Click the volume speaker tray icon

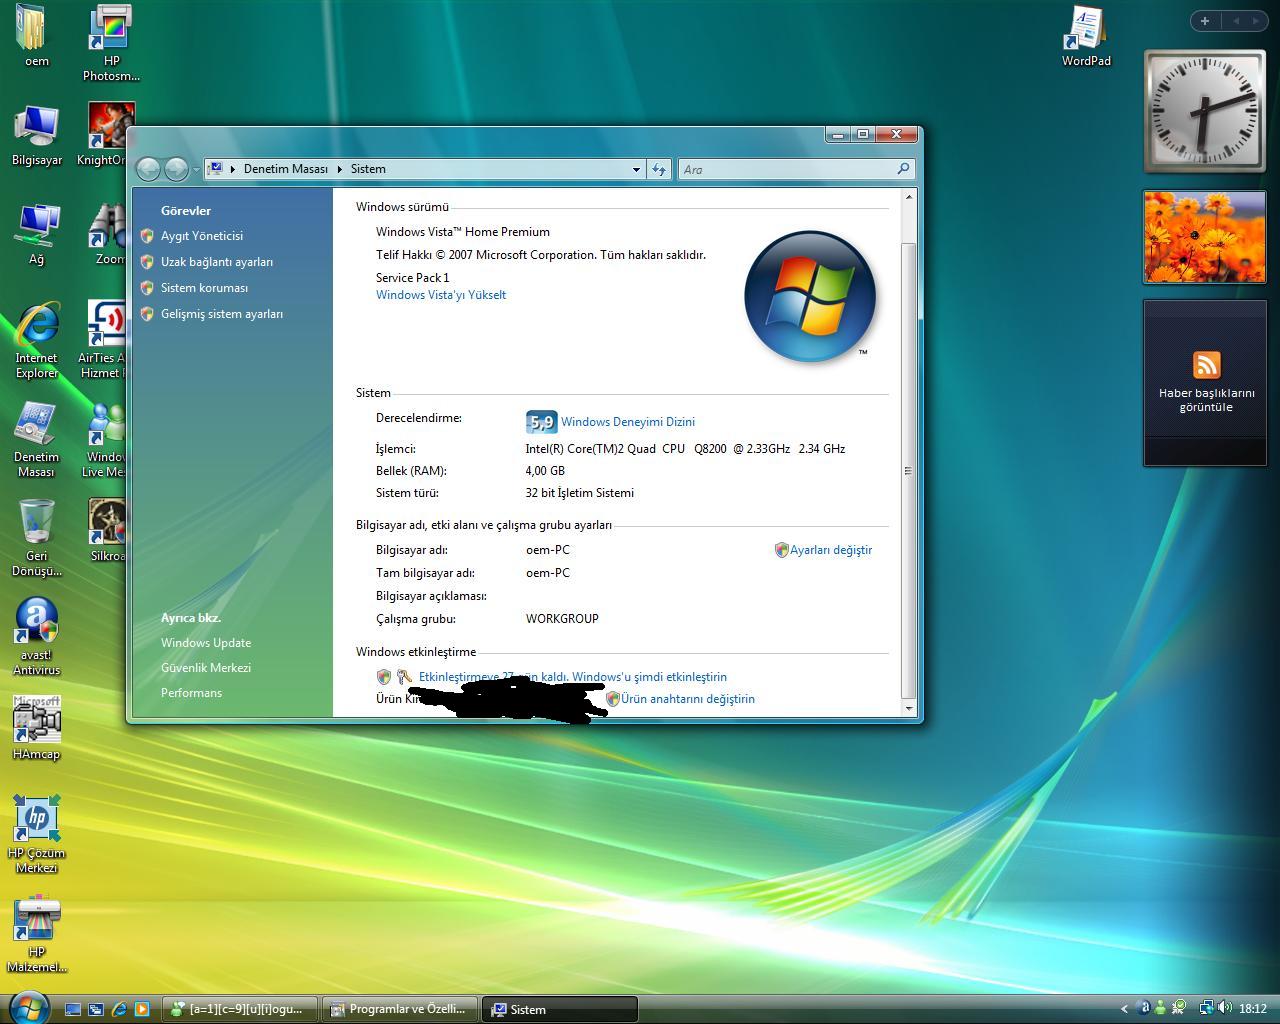1224,1008
